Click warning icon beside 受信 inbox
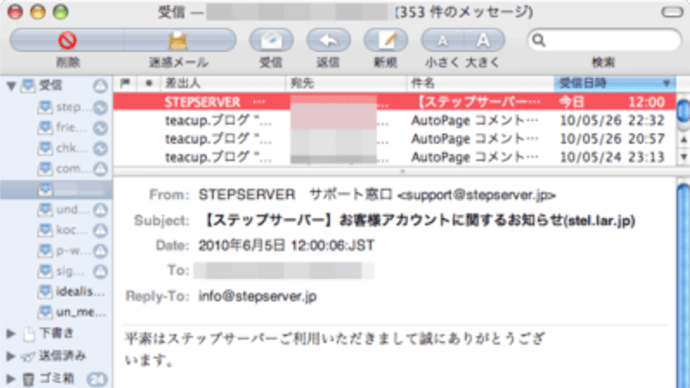The width and height of the screenshot is (690, 388). coord(100,86)
